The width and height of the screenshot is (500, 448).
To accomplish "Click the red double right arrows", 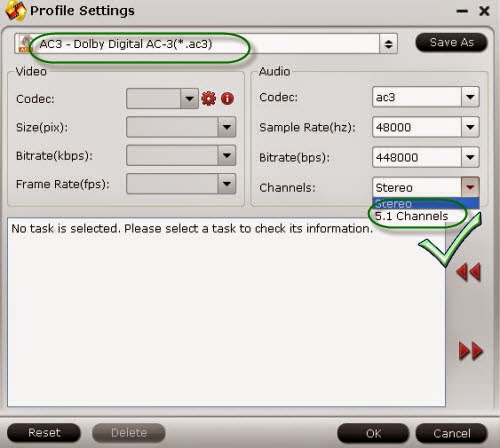I will pyautogui.click(x=471, y=351).
